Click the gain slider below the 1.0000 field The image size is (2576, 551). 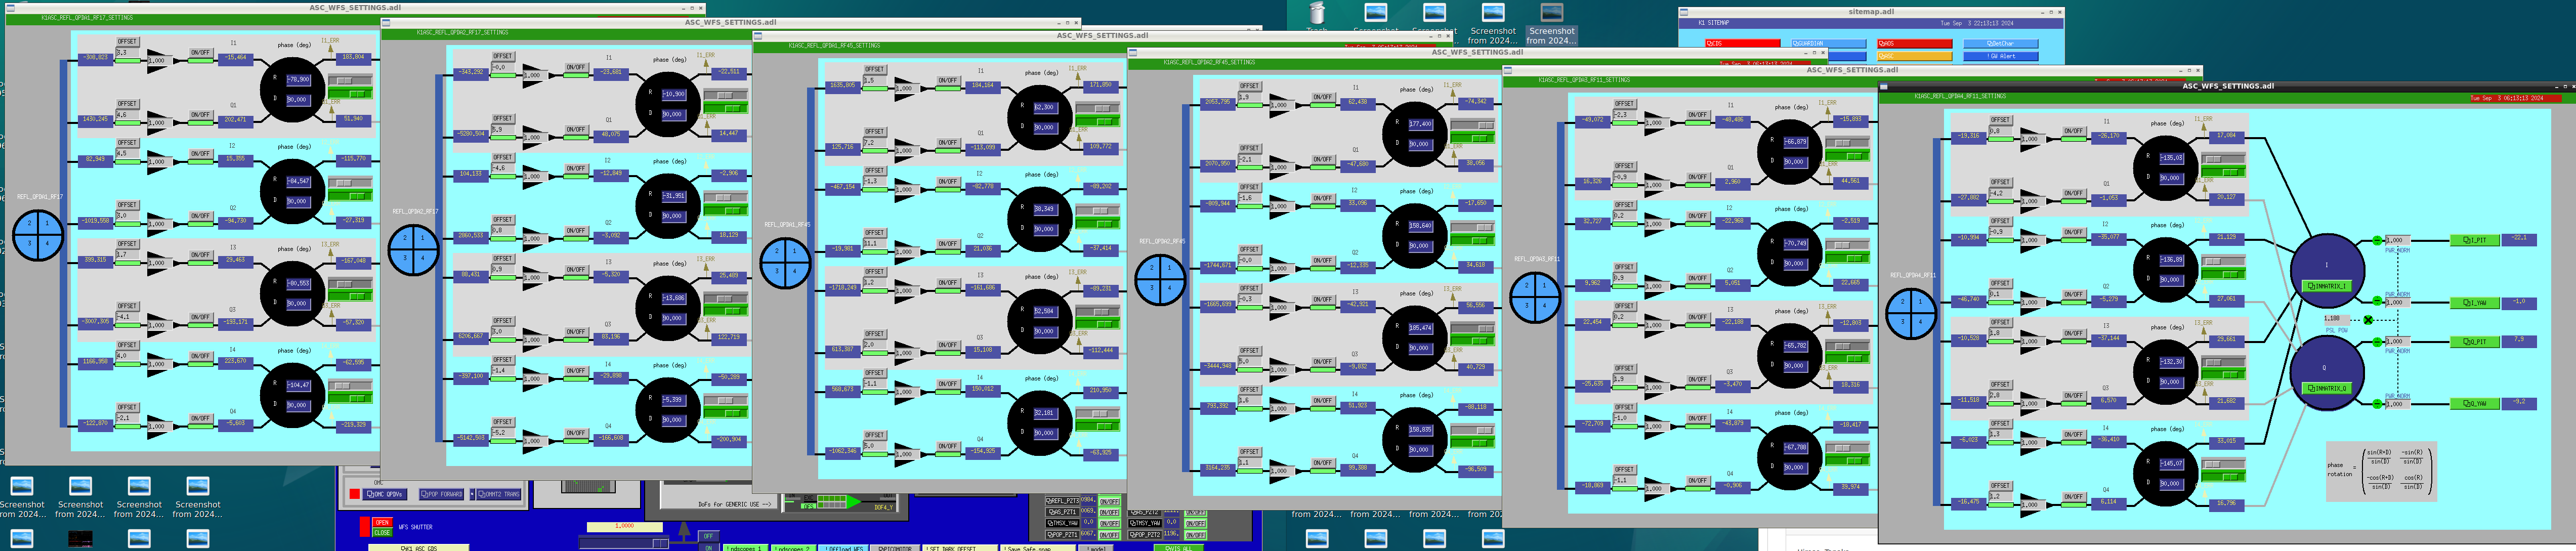click(624, 543)
